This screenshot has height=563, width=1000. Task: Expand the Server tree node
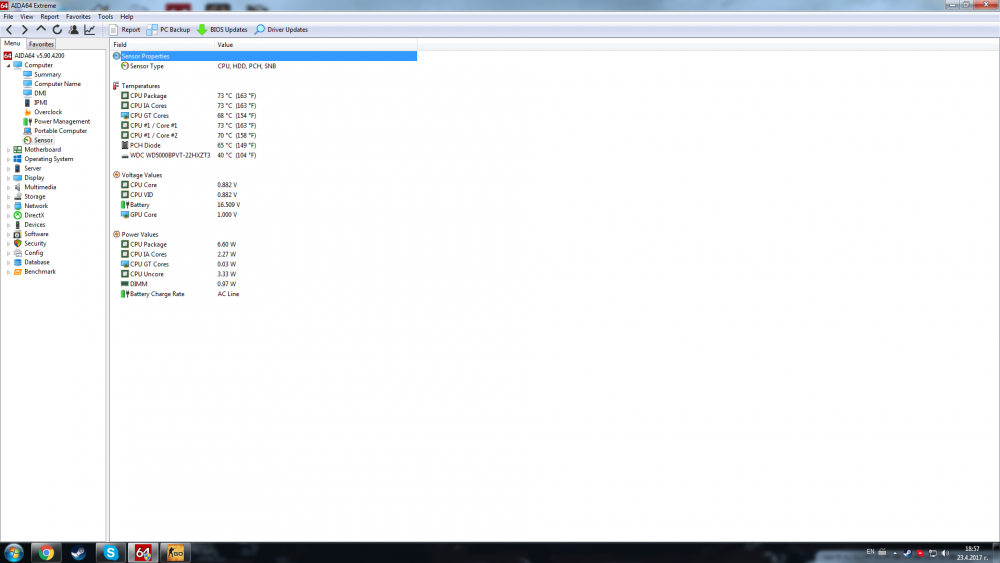coord(8,169)
